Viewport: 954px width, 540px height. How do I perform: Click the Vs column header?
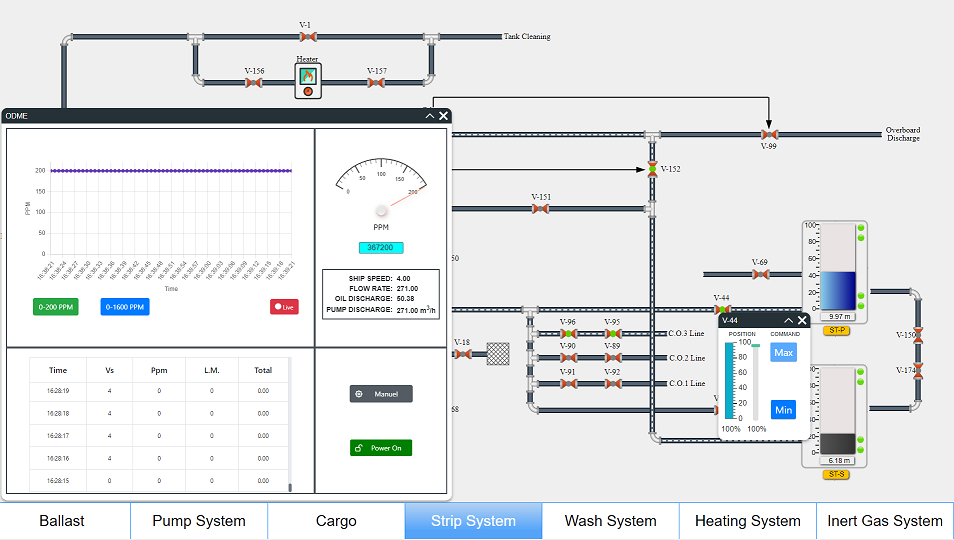(x=110, y=370)
